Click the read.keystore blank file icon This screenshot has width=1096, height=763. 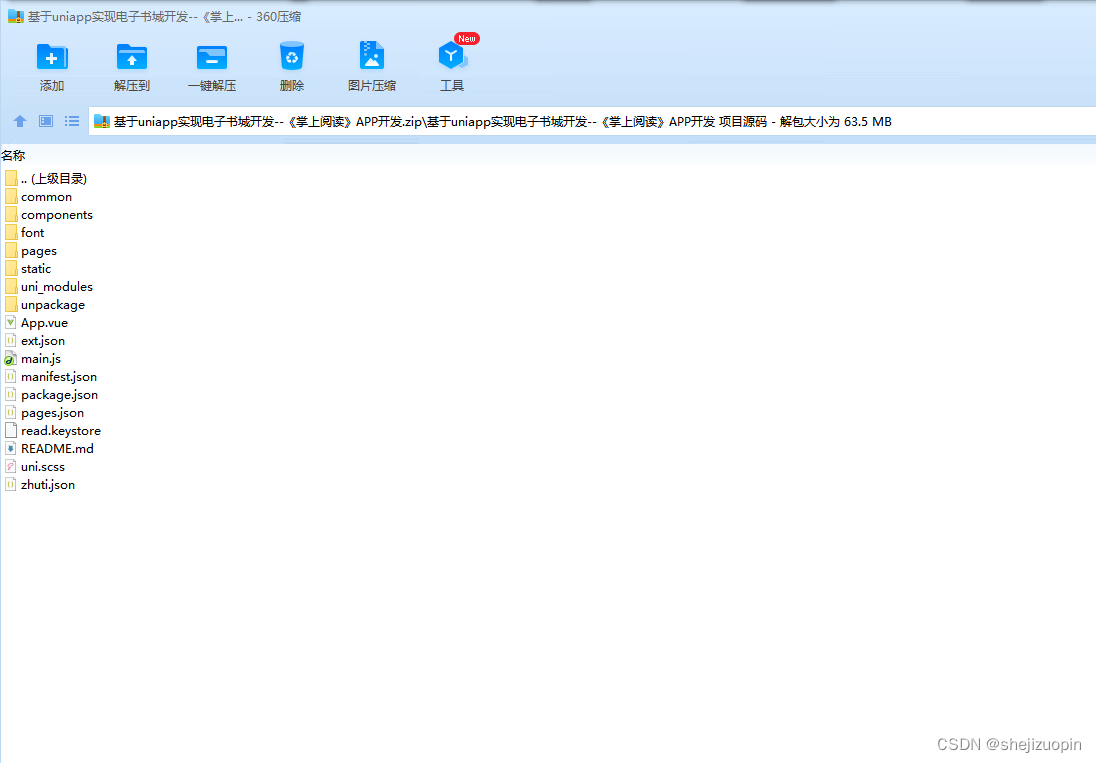coord(10,431)
